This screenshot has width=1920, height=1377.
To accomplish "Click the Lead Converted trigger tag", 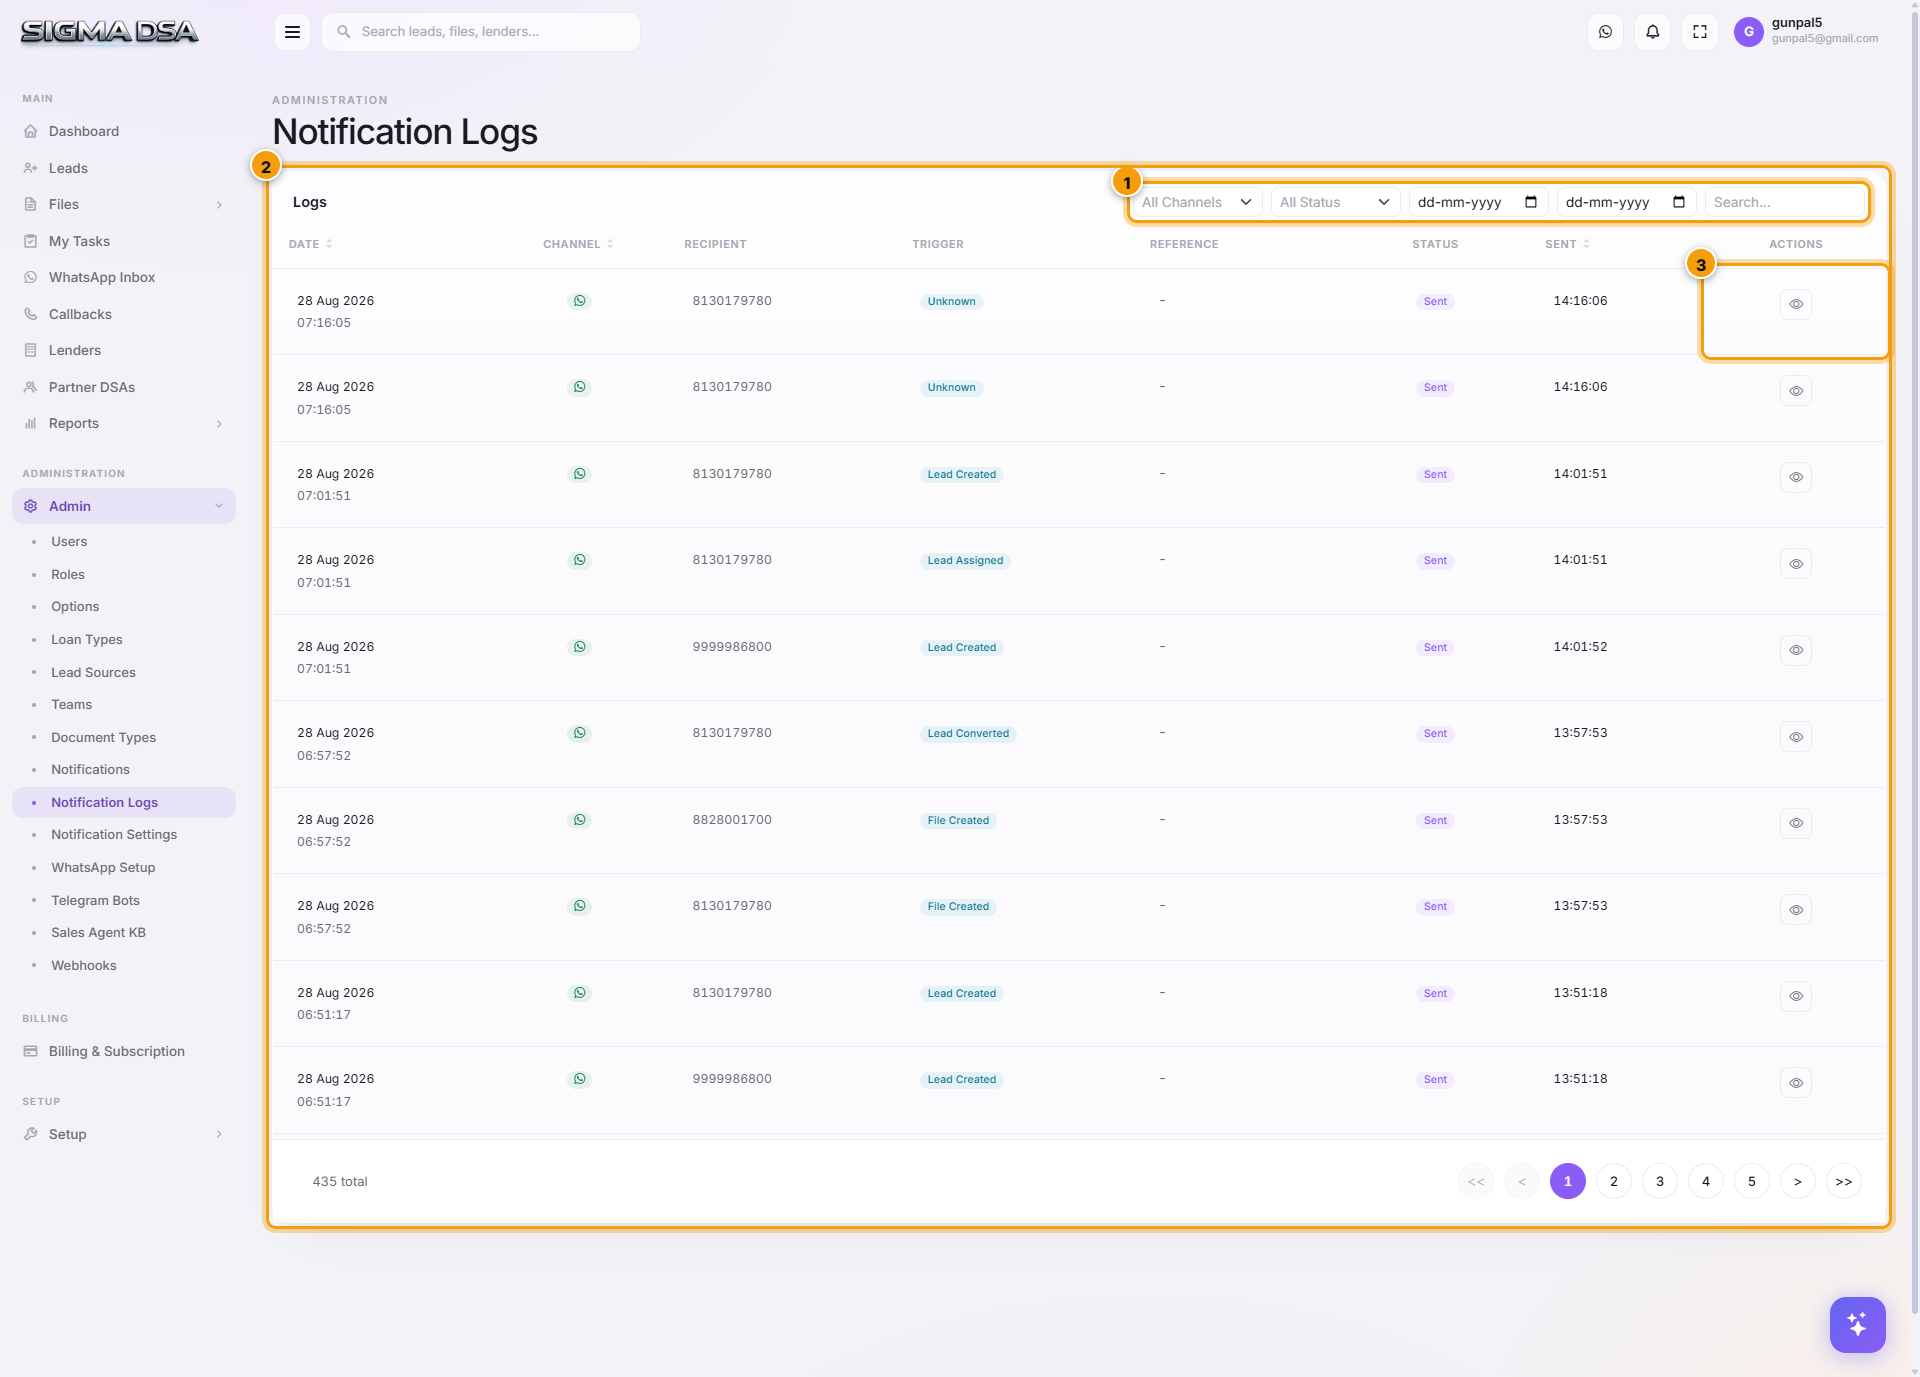I will (x=967, y=734).
